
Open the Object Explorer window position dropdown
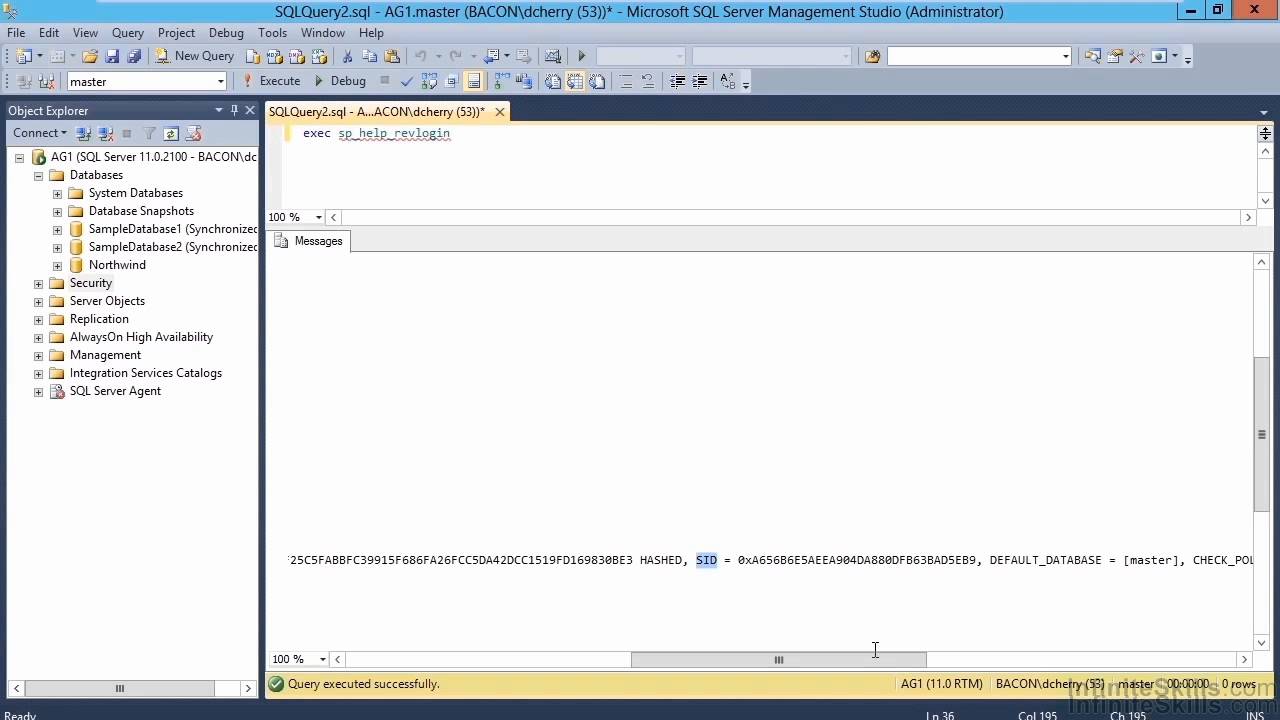click(x=219, y=110)
